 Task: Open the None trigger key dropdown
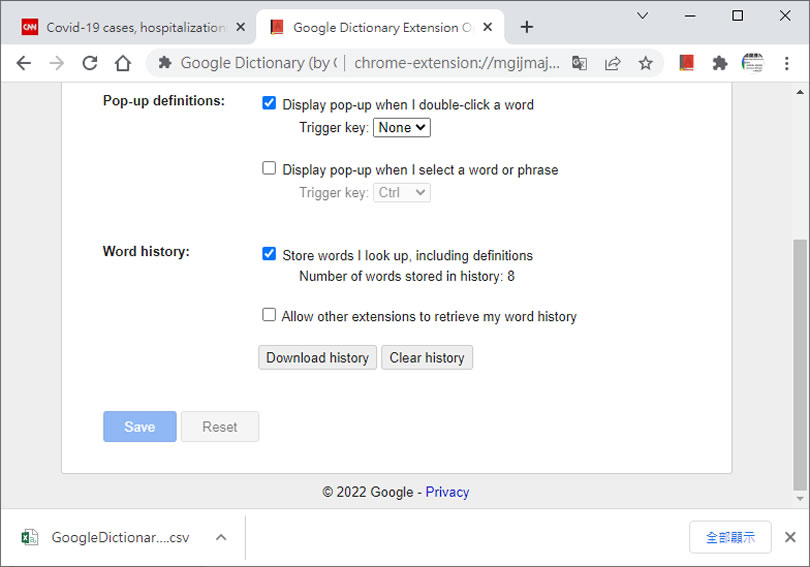(401, 128)
